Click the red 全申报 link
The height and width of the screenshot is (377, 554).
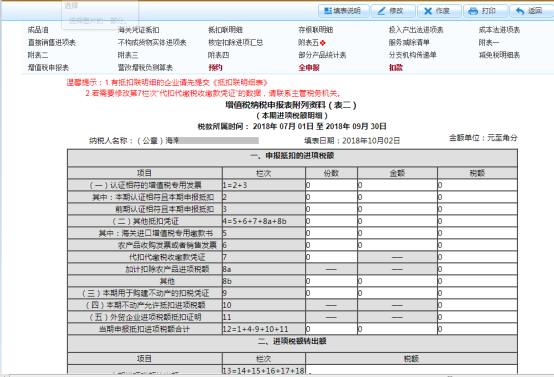coord(309,67)
